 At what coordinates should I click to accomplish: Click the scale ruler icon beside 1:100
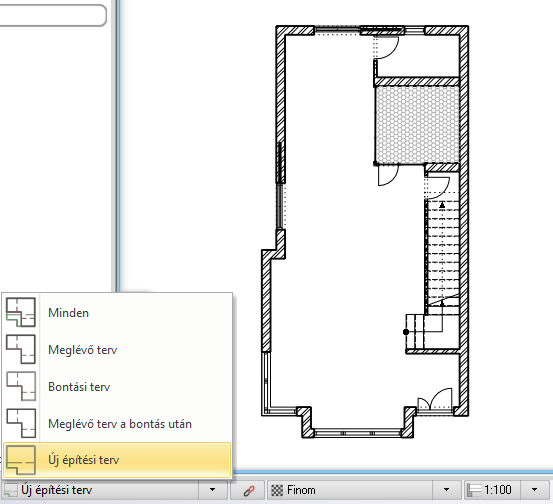pos(474,490)
